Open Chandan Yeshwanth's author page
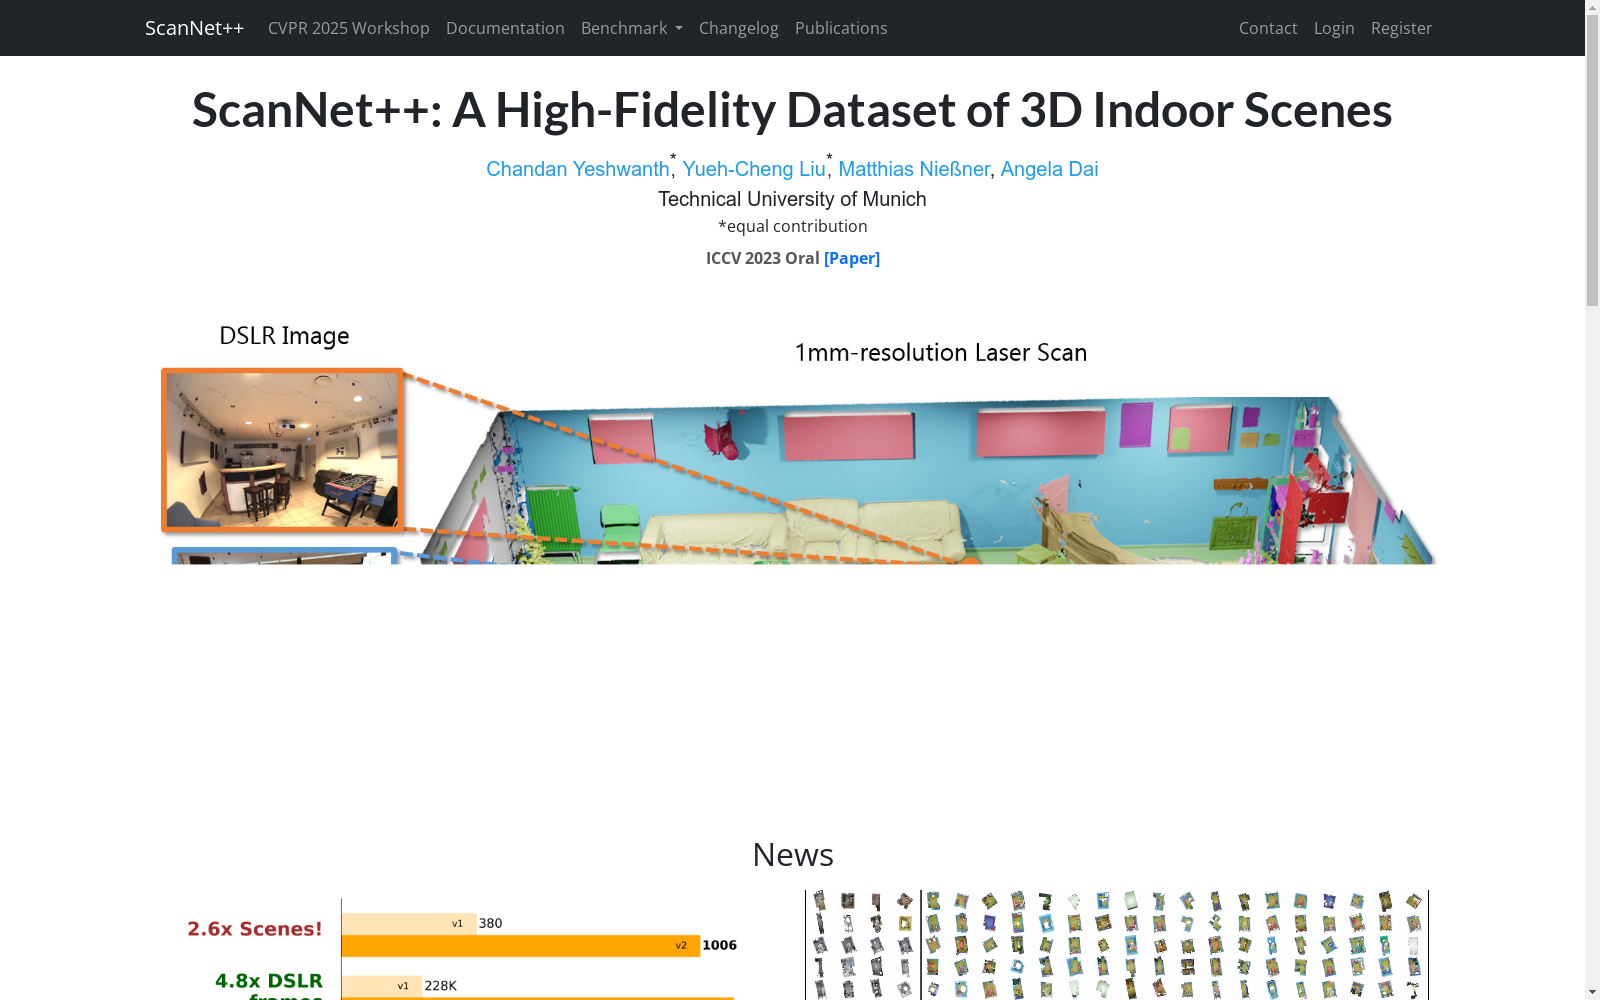 click(x=578, y=169)
